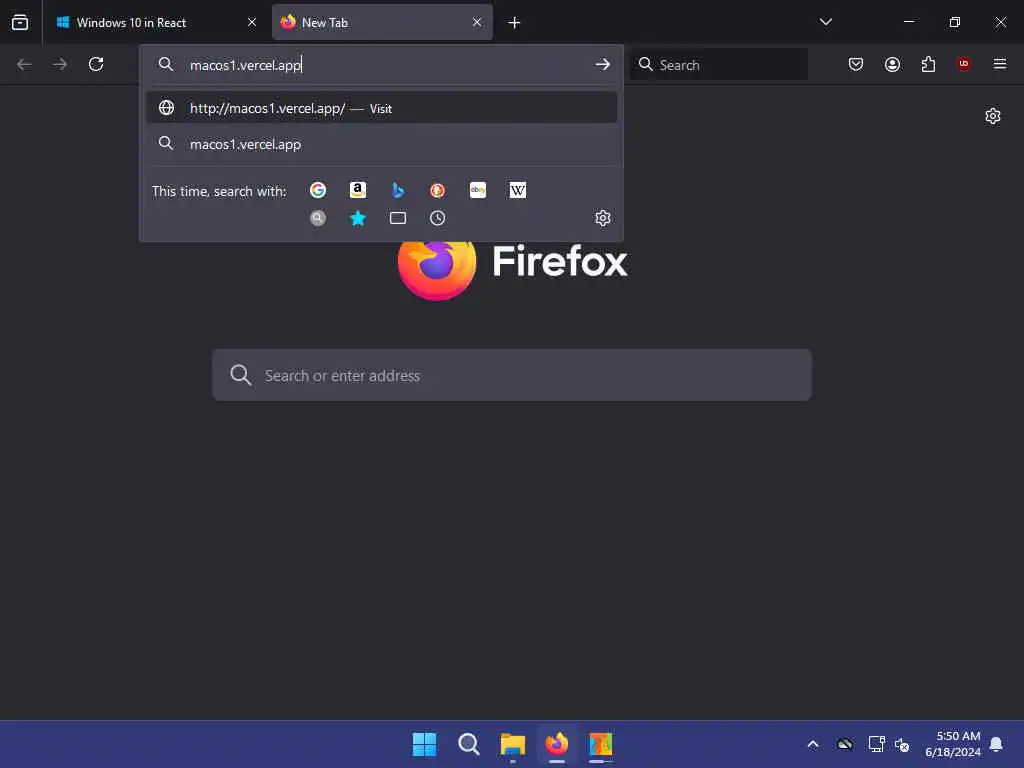Open notifications bell in tray

tap(997, 744)
